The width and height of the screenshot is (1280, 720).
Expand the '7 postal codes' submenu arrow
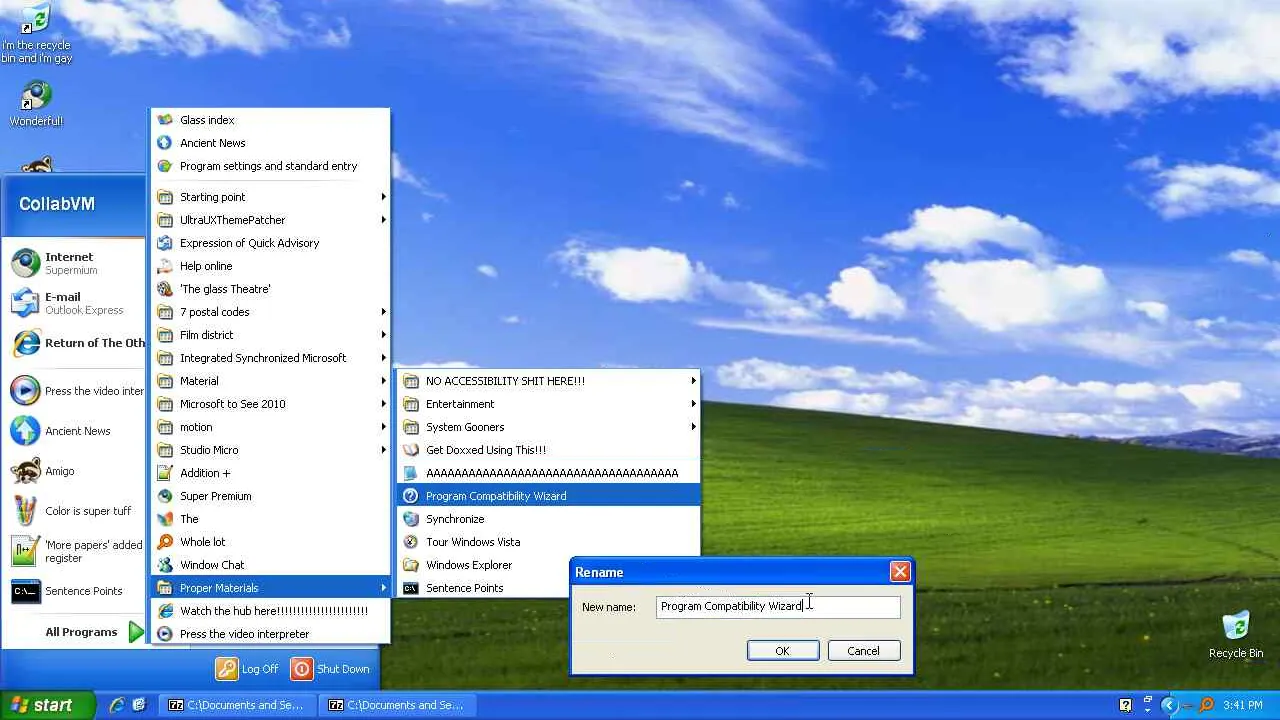383,312
